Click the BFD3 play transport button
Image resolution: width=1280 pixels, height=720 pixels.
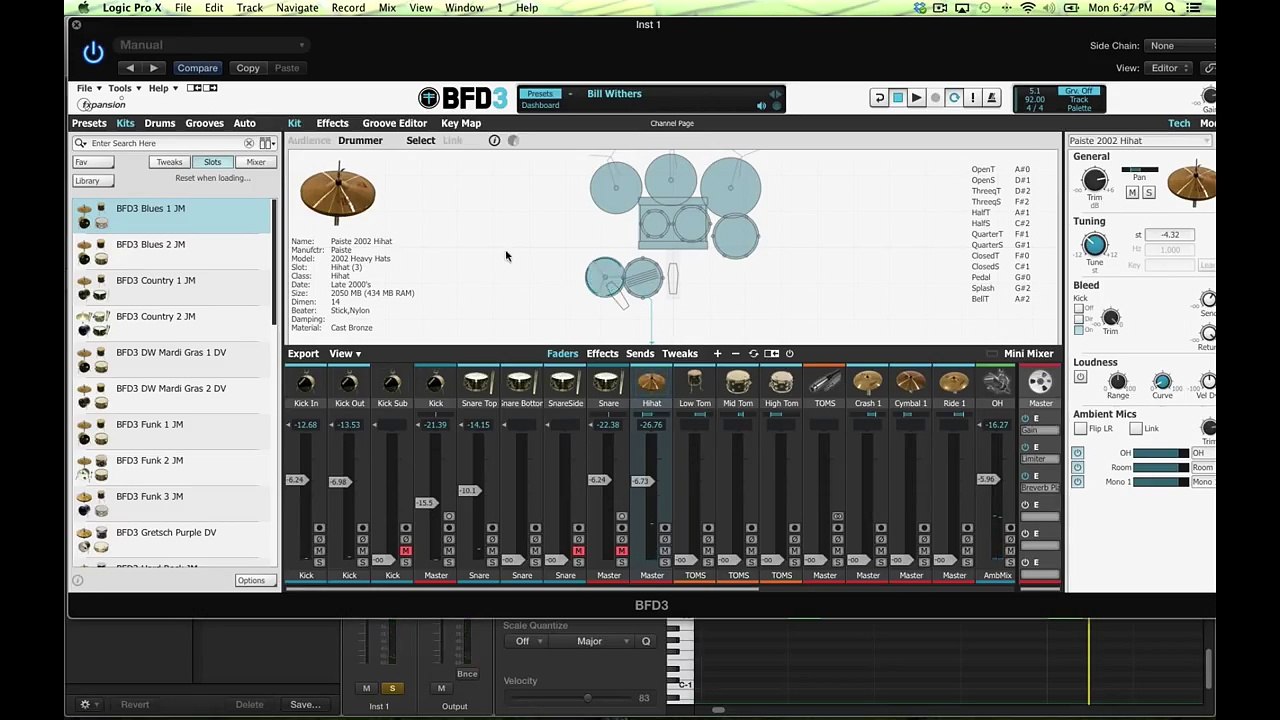click(x=916, y=98)
